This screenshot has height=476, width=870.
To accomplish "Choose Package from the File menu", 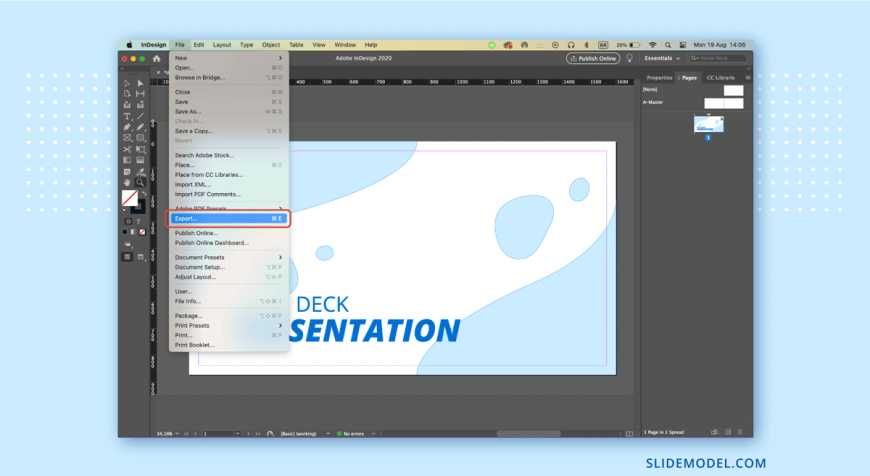I will click(x=229, y=316).
